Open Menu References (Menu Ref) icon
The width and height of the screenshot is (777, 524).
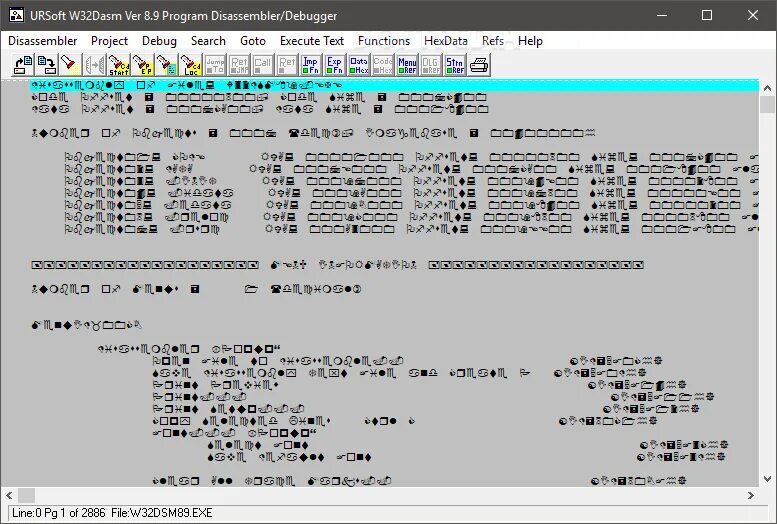(x=407, y=65)
